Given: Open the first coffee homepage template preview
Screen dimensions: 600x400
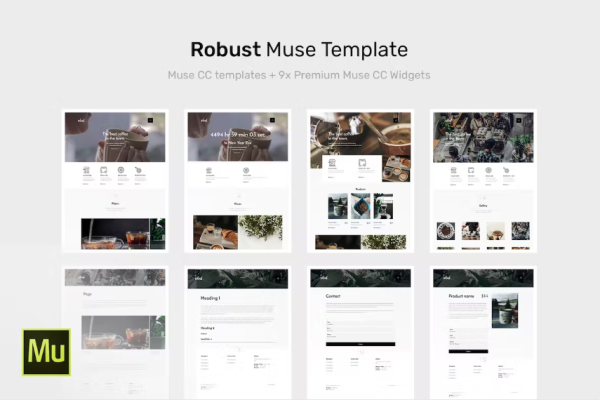Looking at the screenshot, I should pyautogui.click(x=115, y=180).
